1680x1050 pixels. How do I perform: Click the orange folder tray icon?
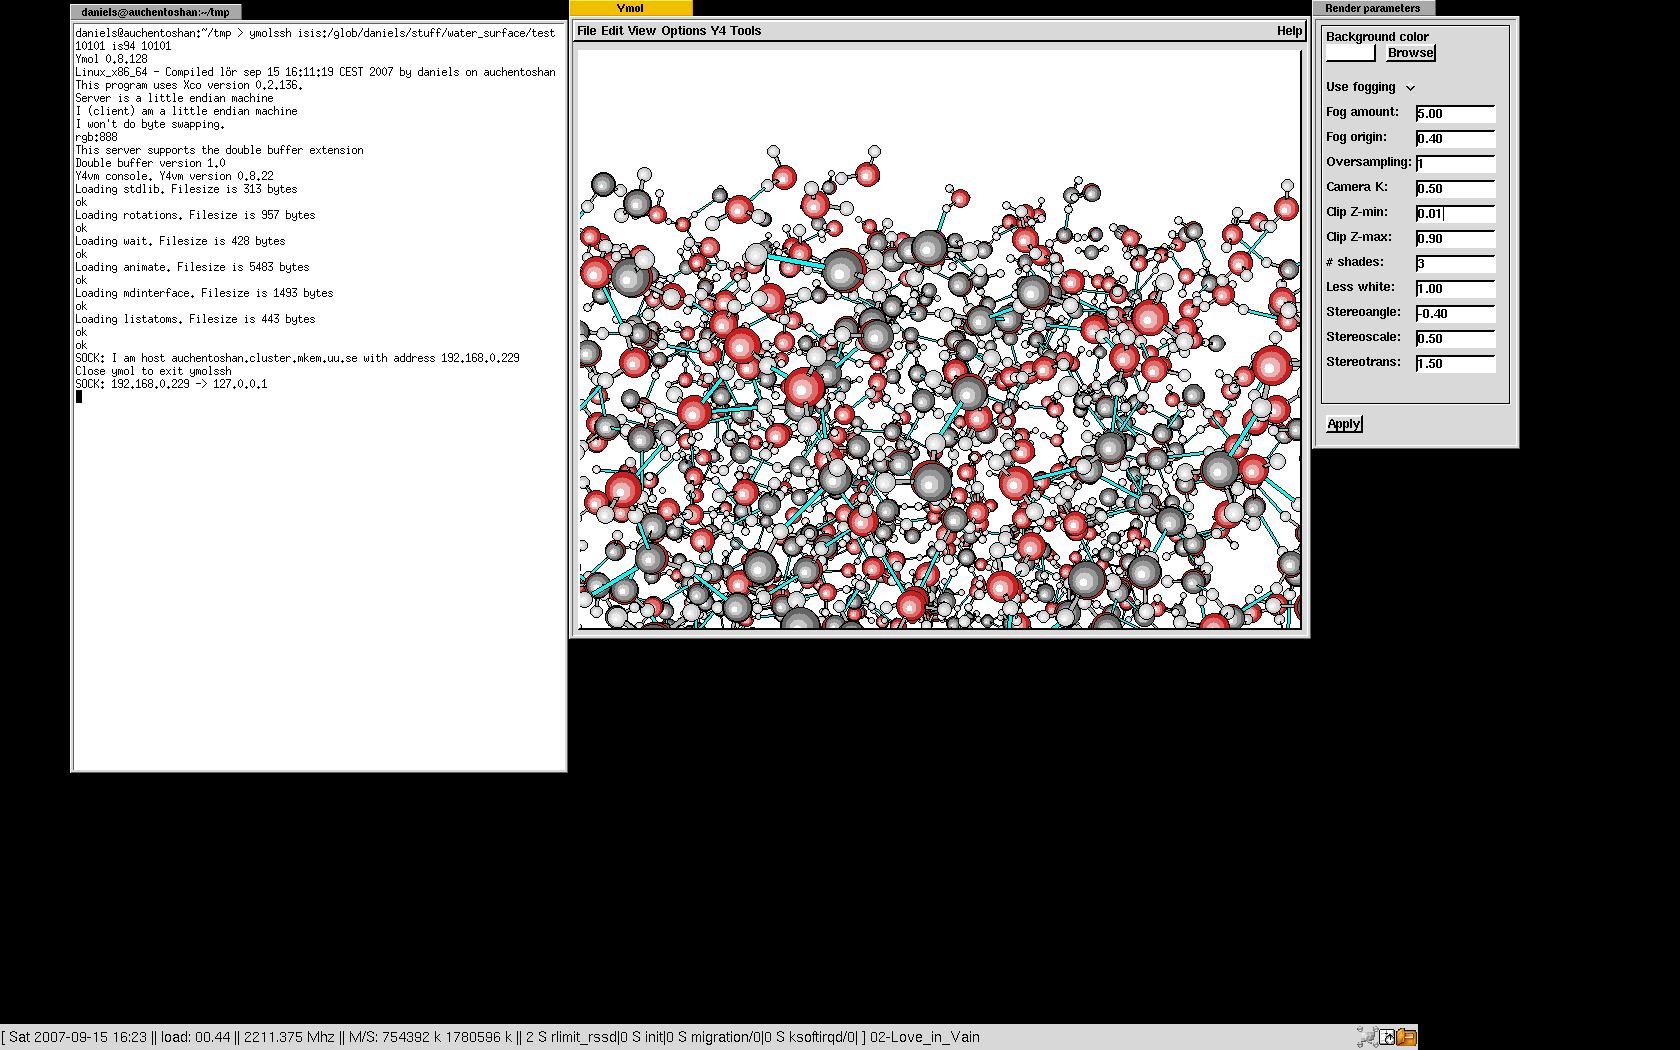(x=1406, y=1037)
